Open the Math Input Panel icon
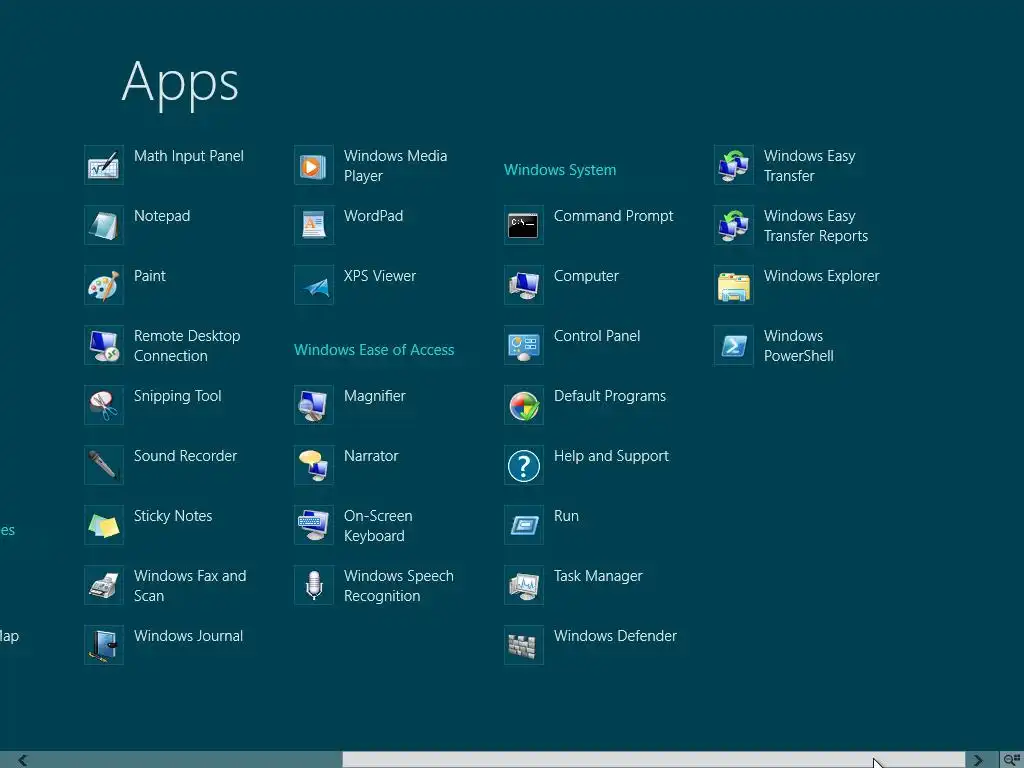 104,165
